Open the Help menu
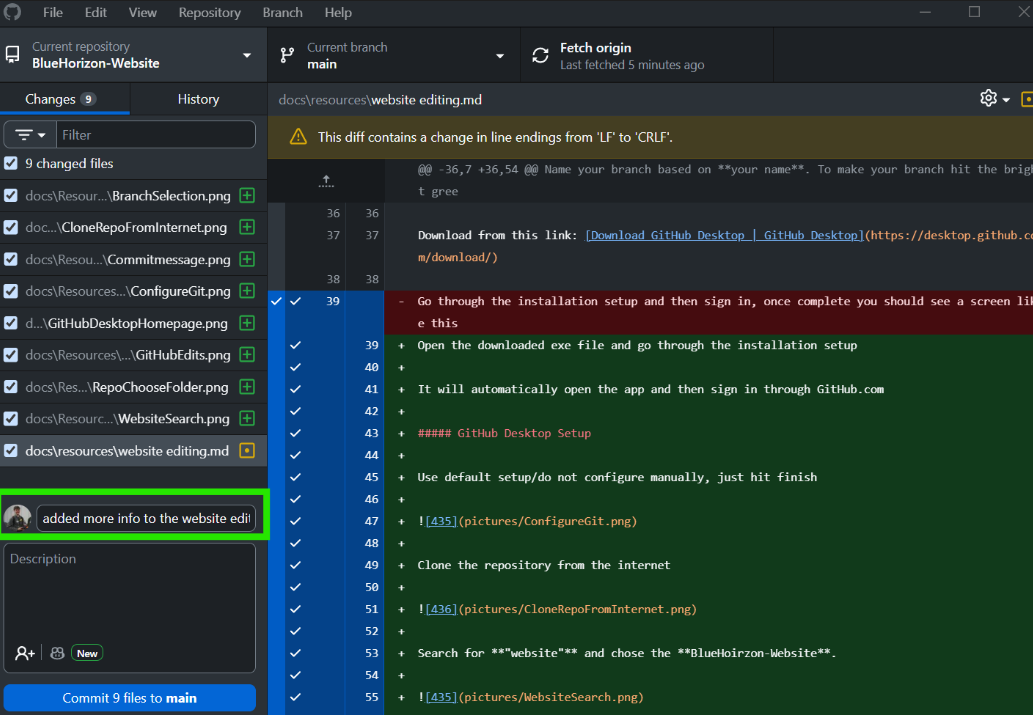Viewport: 1033px width, 715px height. pyautogui.click(x=338, y=13)
